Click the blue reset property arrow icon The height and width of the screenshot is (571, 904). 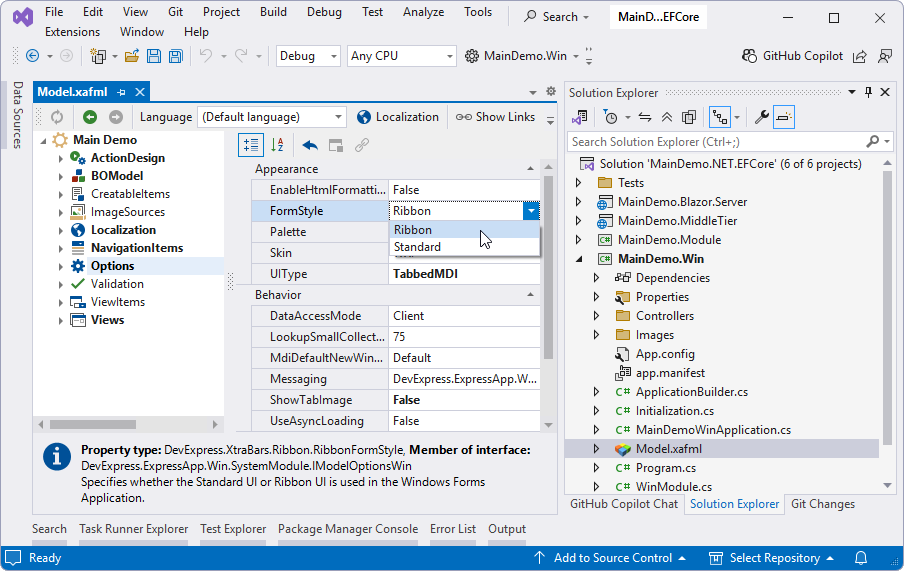(x=310, y=145)
